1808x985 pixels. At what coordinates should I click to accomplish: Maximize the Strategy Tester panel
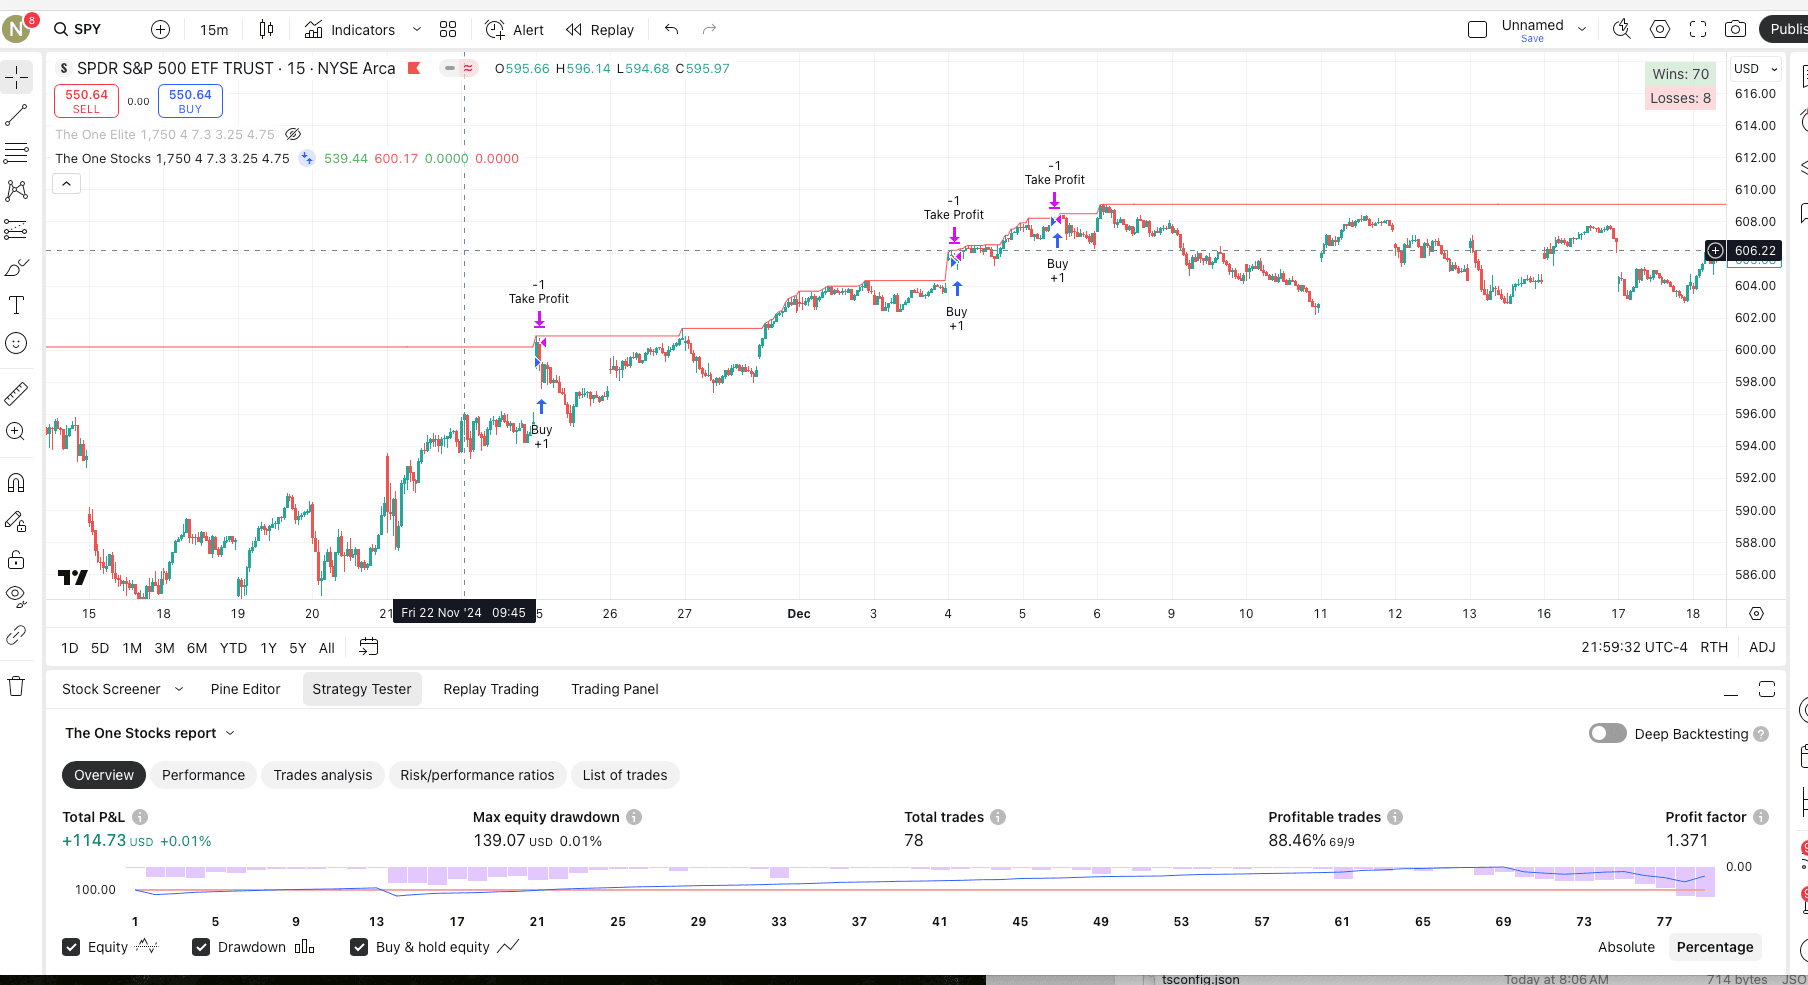(1767, 689)
